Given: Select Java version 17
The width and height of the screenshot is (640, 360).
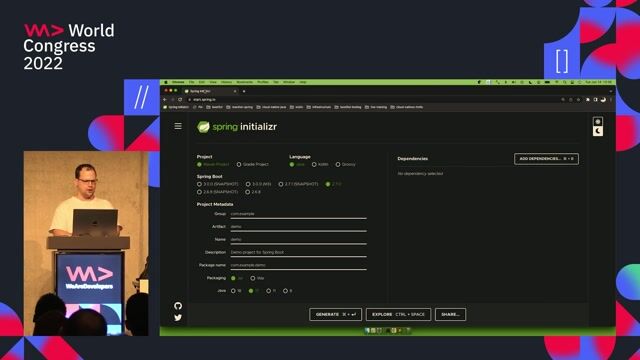Looking at the screenshot, I should coord(253,291).
